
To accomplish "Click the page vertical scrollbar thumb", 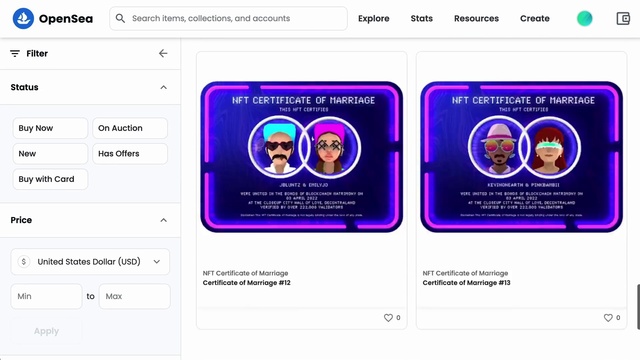I will [x=638, y=307].
